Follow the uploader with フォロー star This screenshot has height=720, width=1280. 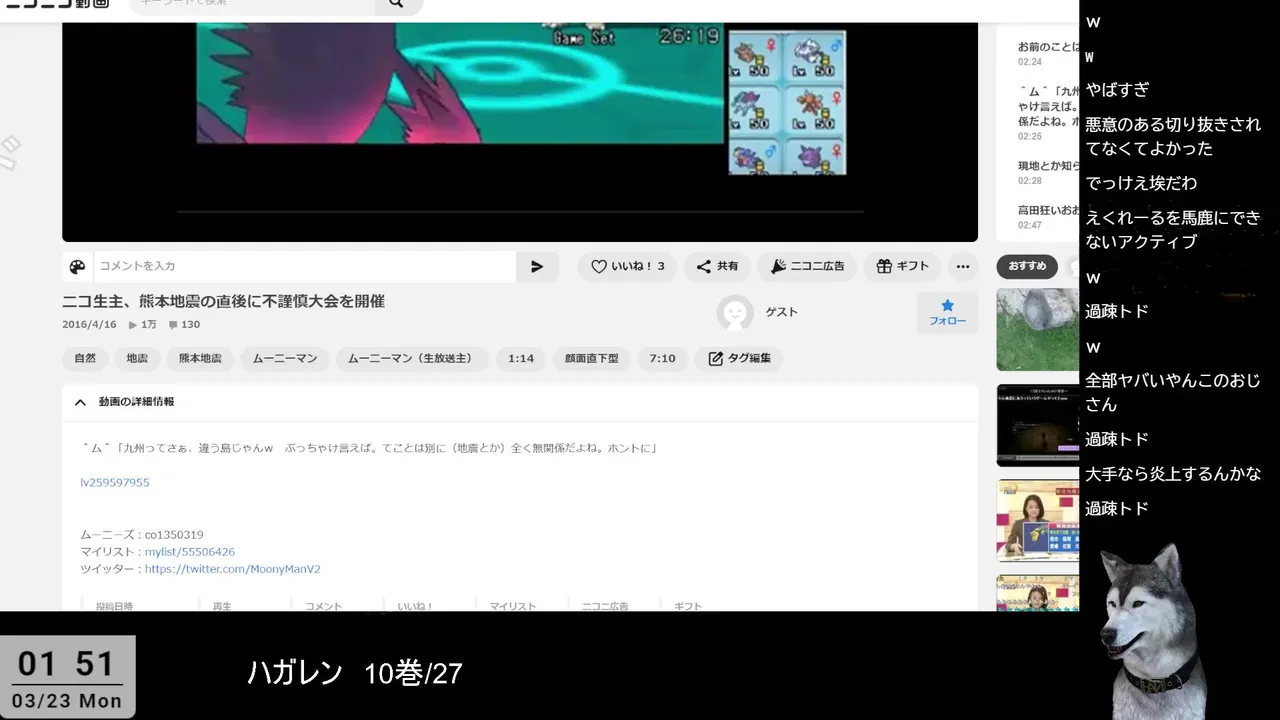pos(947,312)
